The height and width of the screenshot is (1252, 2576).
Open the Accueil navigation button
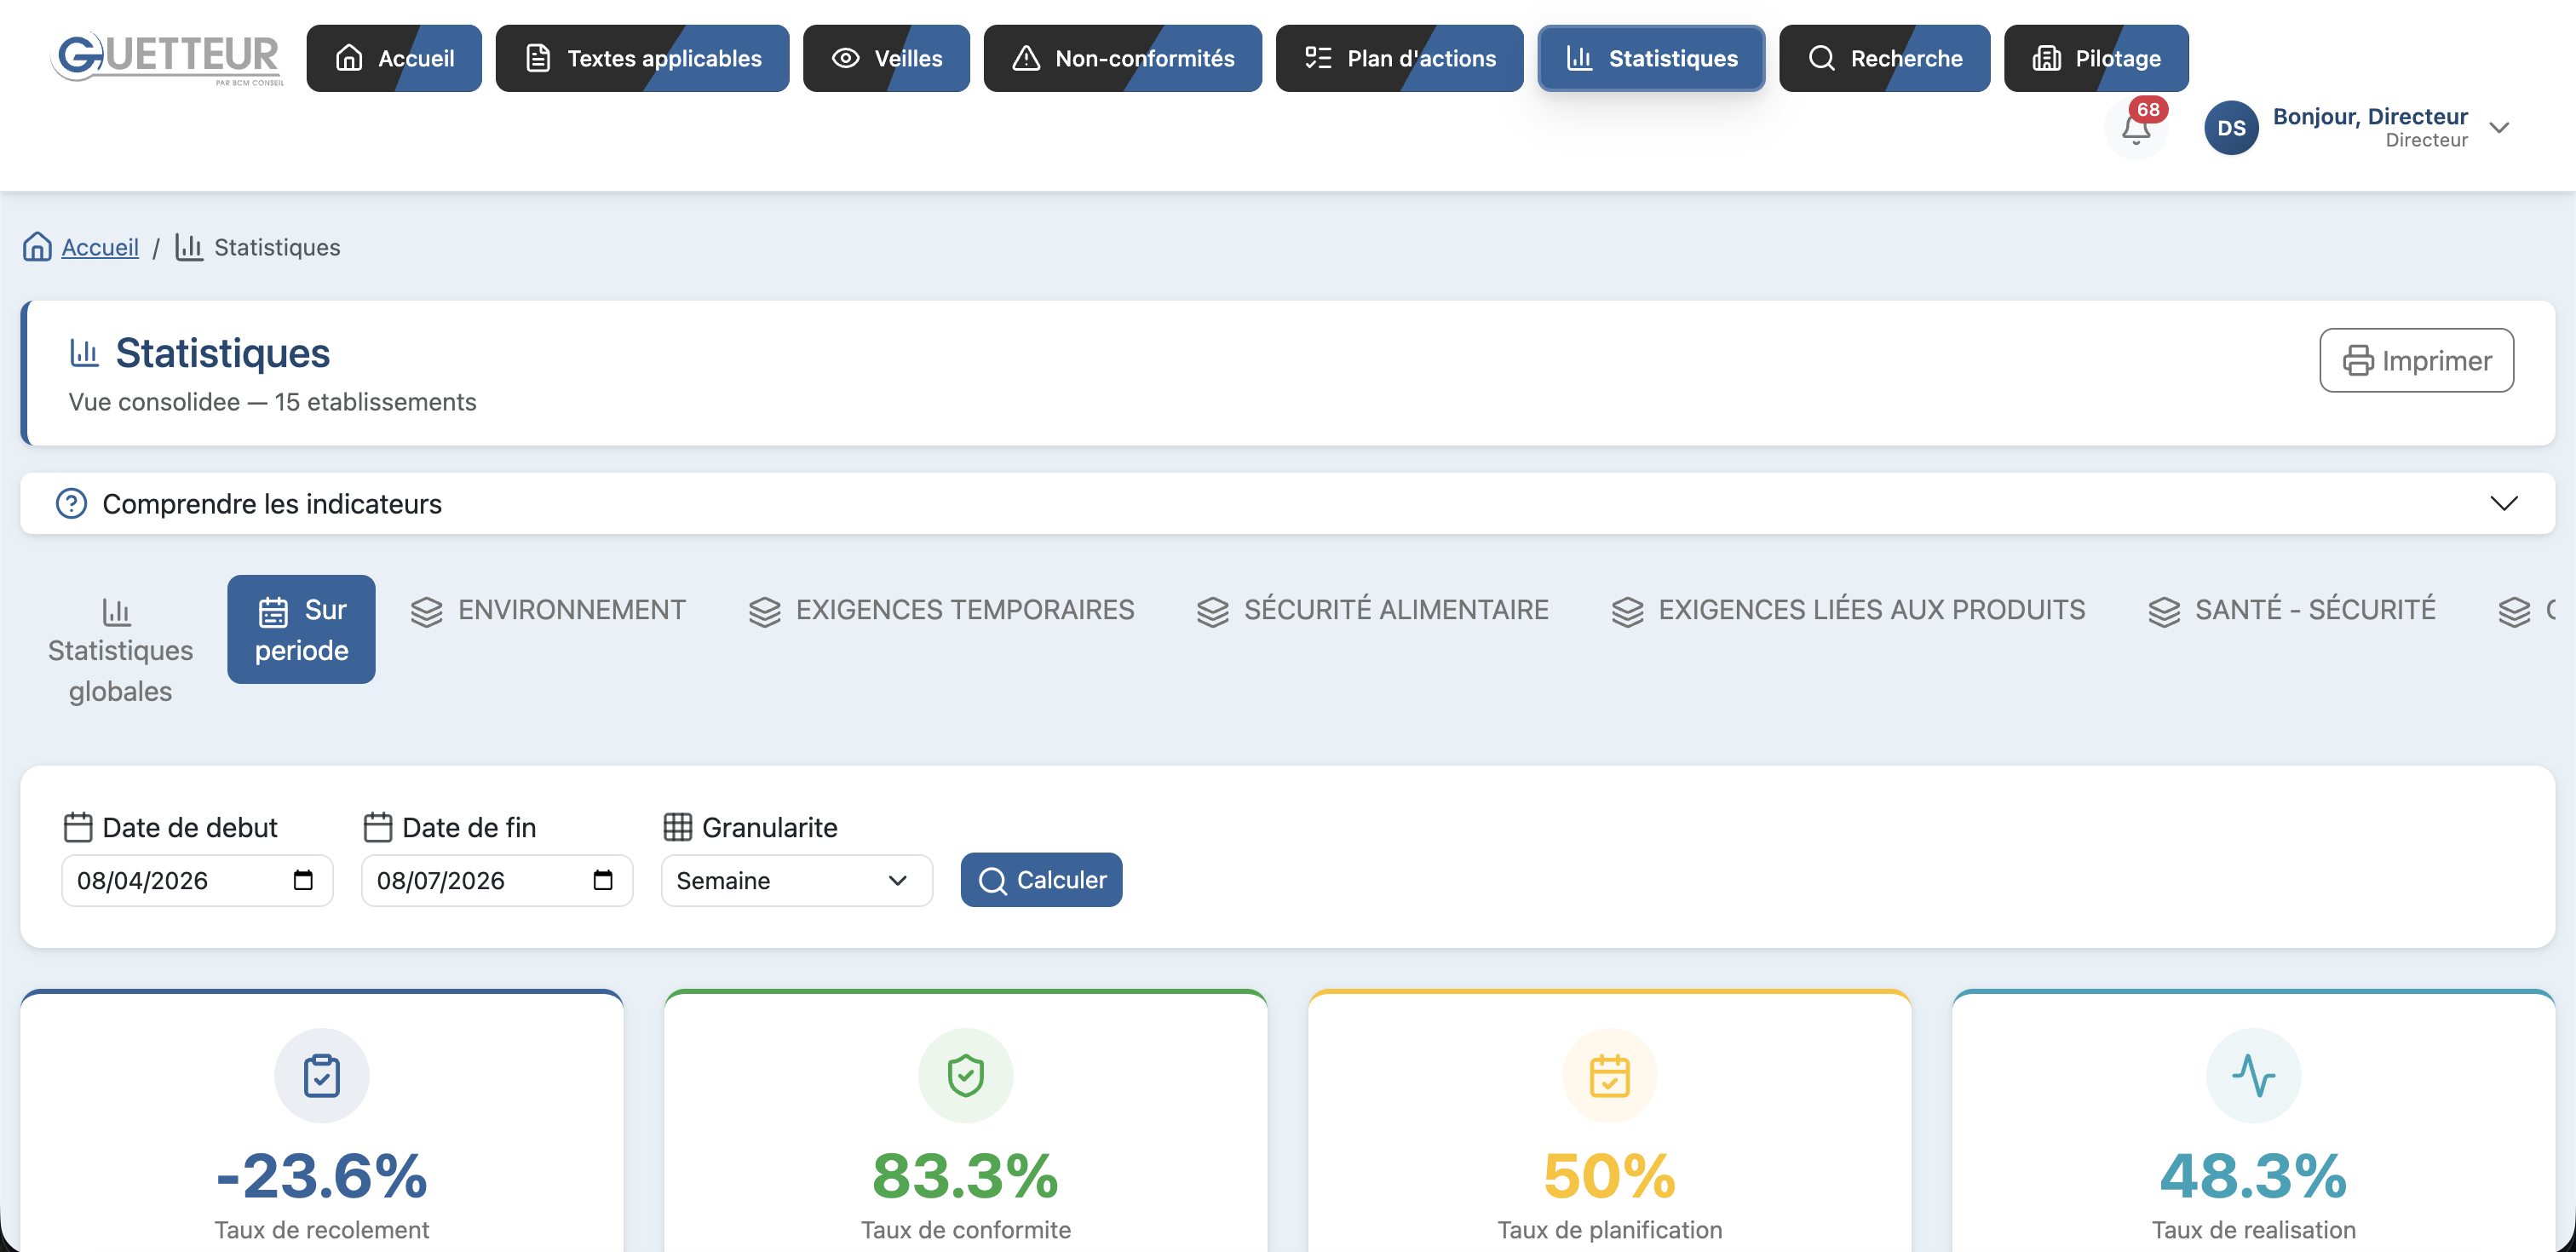click(394, 58)
